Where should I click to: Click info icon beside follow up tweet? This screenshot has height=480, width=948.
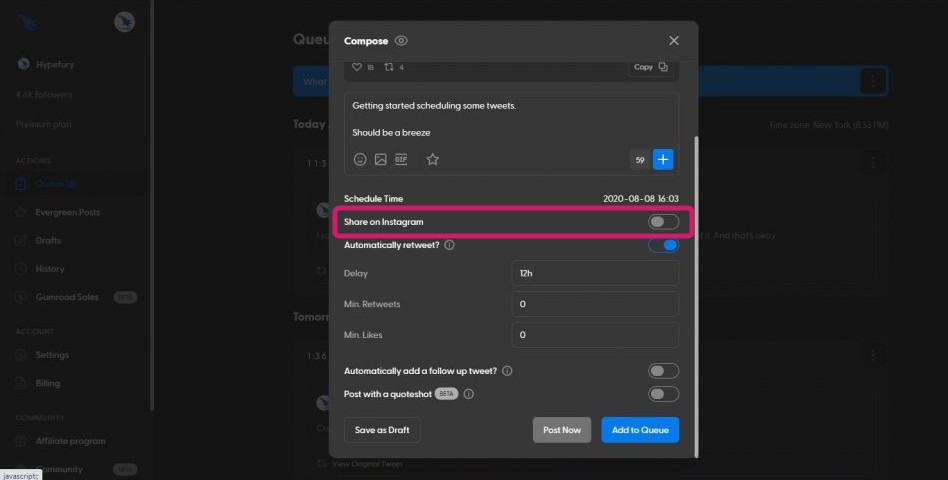click(507, 371)
